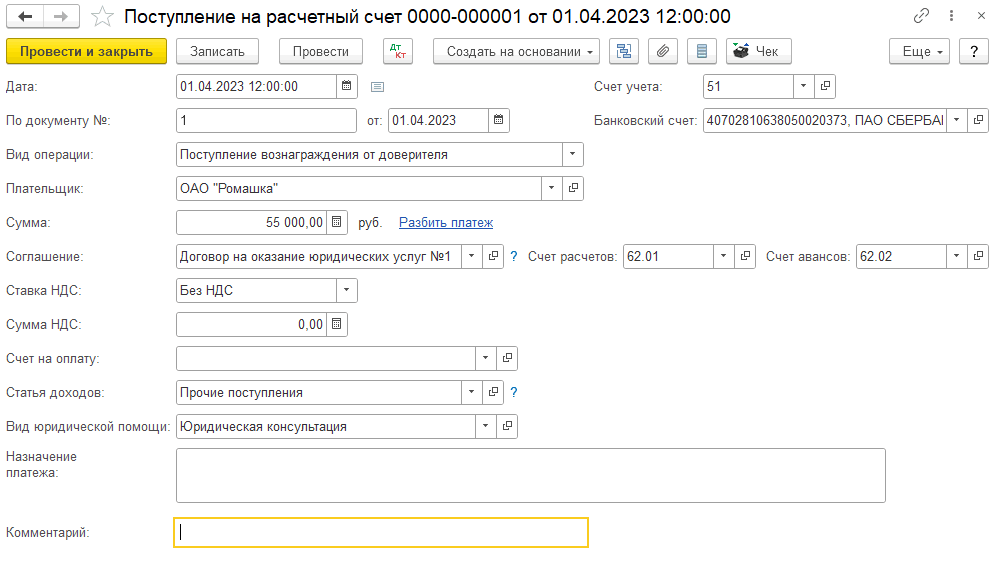Viewport: 1005px width, 574px height.
Task: Open the document structure icon
Action: click(624, 52)
